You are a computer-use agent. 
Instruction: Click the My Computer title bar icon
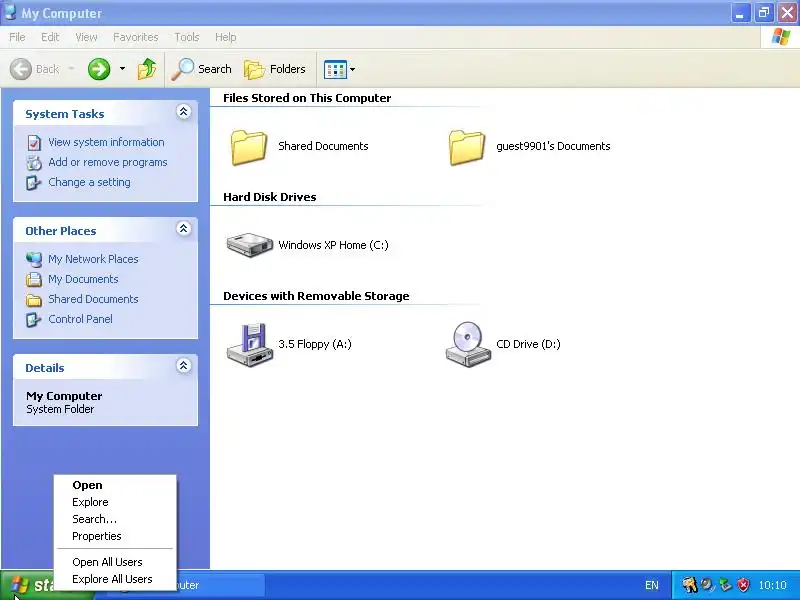click(10, 12)
